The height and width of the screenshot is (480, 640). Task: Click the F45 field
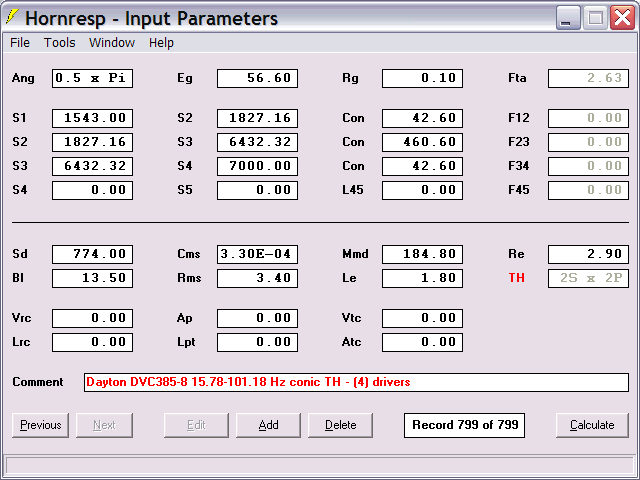pos(588,190)
